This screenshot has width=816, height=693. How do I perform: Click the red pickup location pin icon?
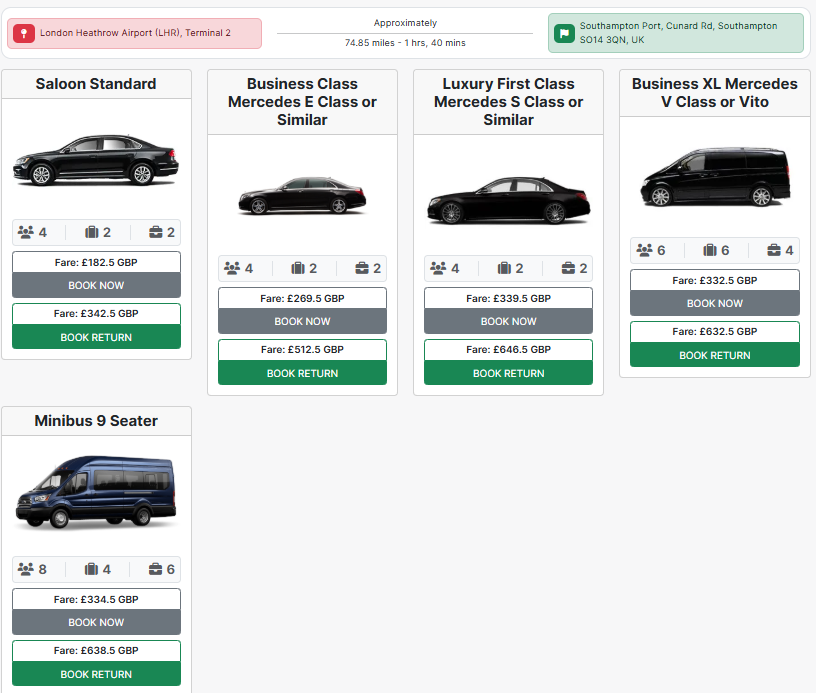pyautogui.click(x=23, y=33)
